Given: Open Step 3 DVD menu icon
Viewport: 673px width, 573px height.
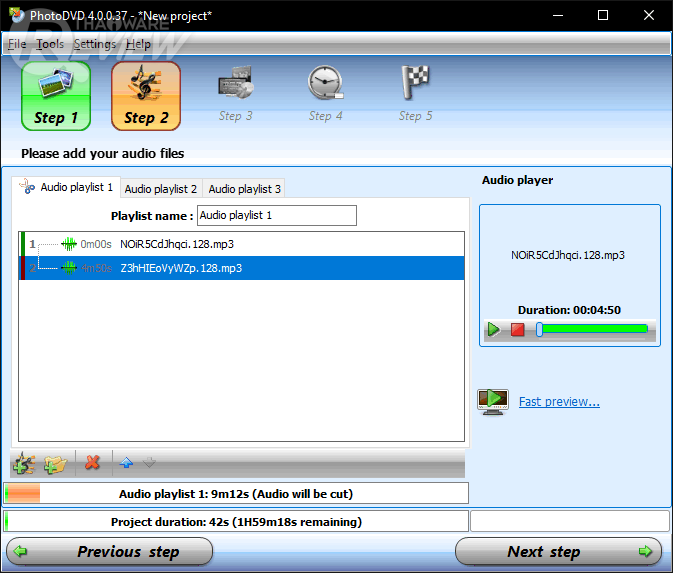Looking at the screenshot, I should (236, 82).
